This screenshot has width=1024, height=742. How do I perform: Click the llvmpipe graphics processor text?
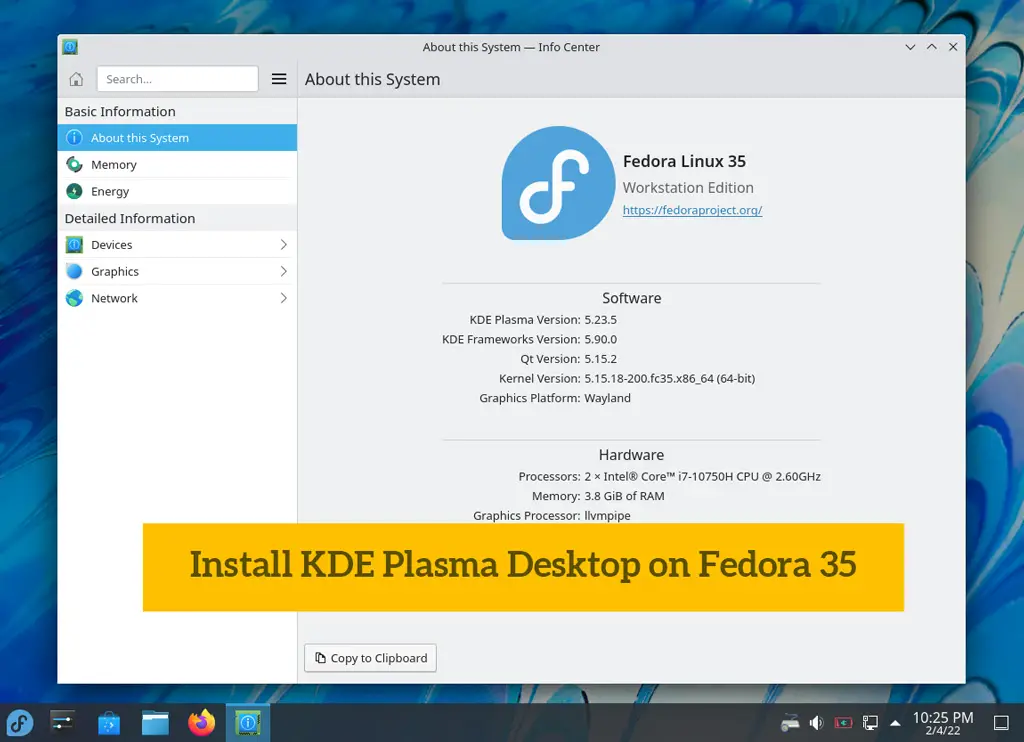click(x=607, y=516)
